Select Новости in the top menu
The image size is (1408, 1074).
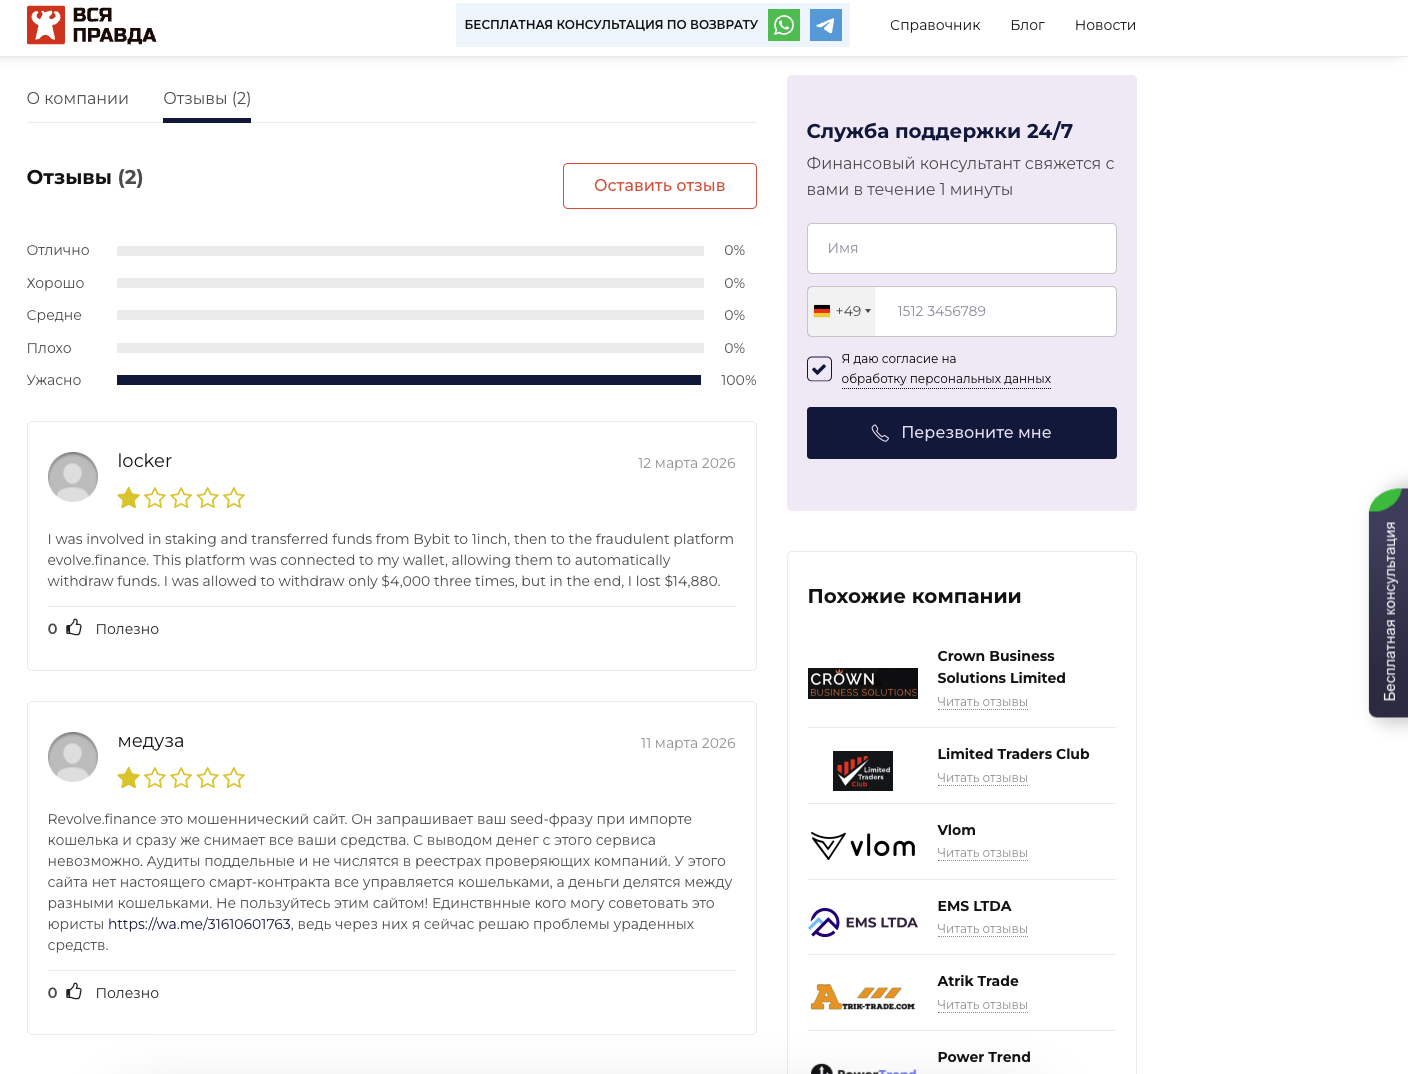tap(1105, 25)
